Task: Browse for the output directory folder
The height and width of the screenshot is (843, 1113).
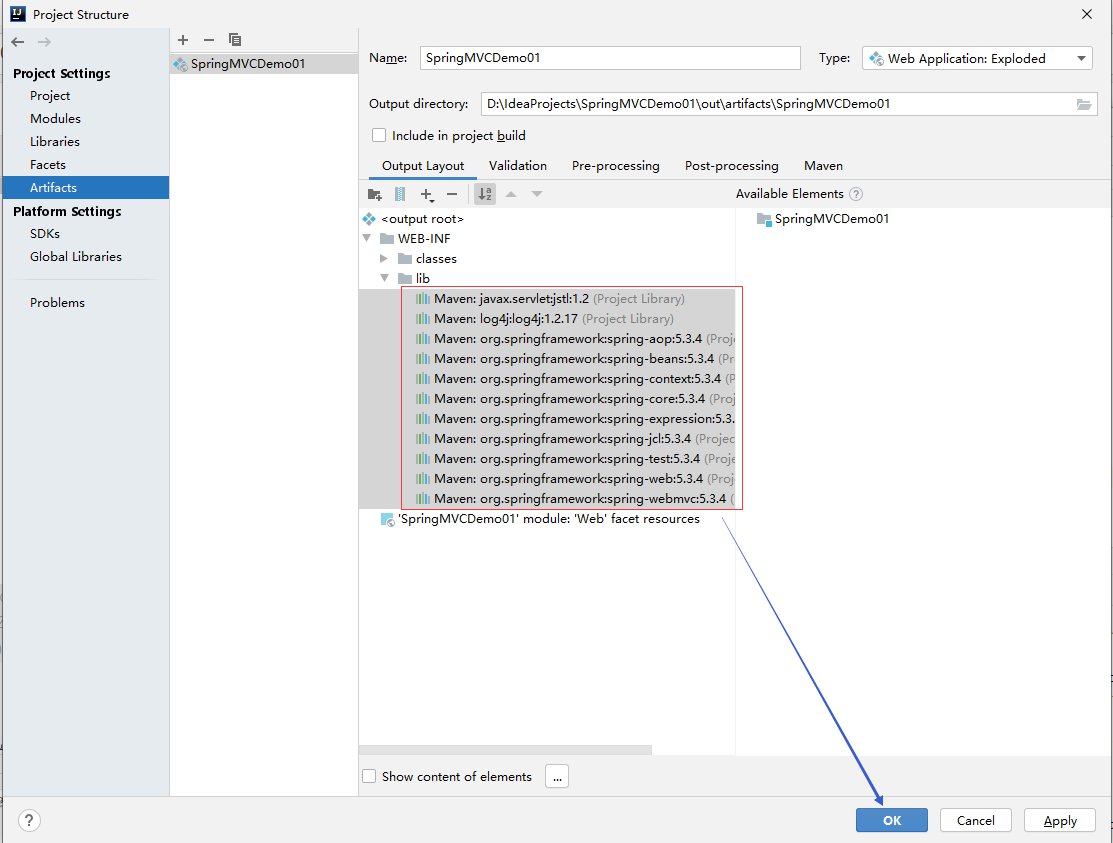Action: (x=1084, y=104)
